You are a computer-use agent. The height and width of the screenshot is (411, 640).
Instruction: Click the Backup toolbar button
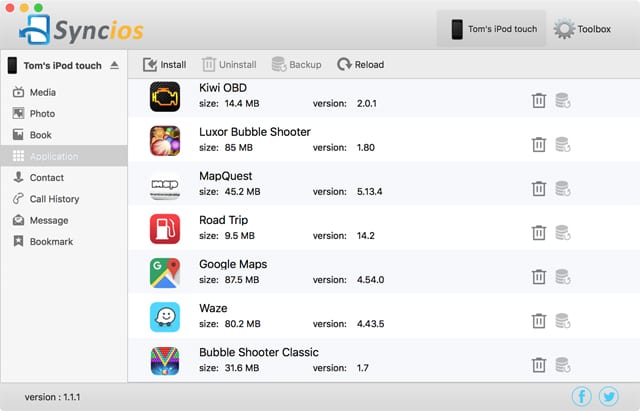tap(296, 65)
